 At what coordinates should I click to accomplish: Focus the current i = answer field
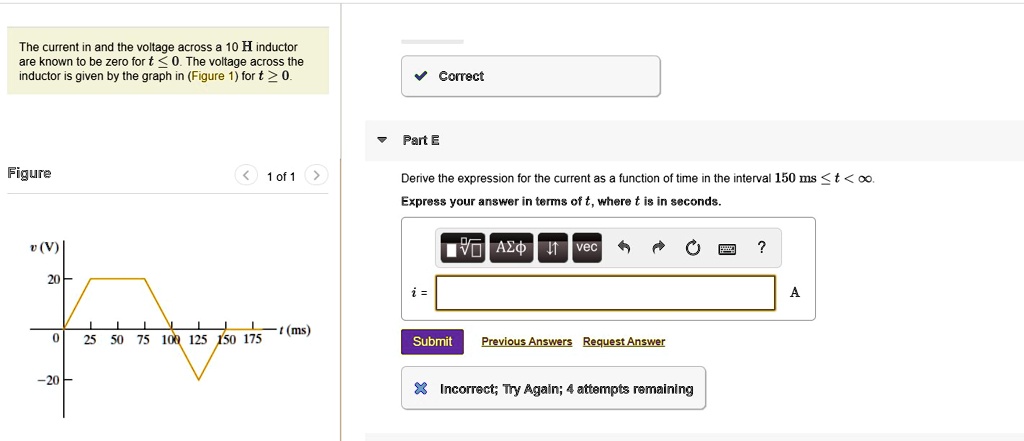point(605,293)
